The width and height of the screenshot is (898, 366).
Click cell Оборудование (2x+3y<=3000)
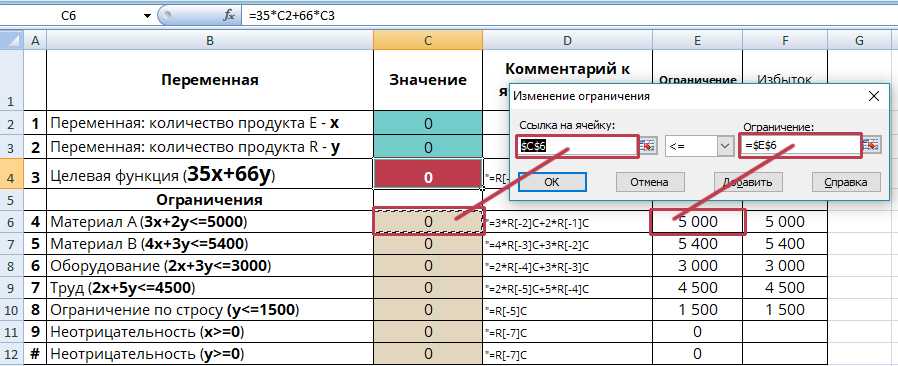pos(210,266)
